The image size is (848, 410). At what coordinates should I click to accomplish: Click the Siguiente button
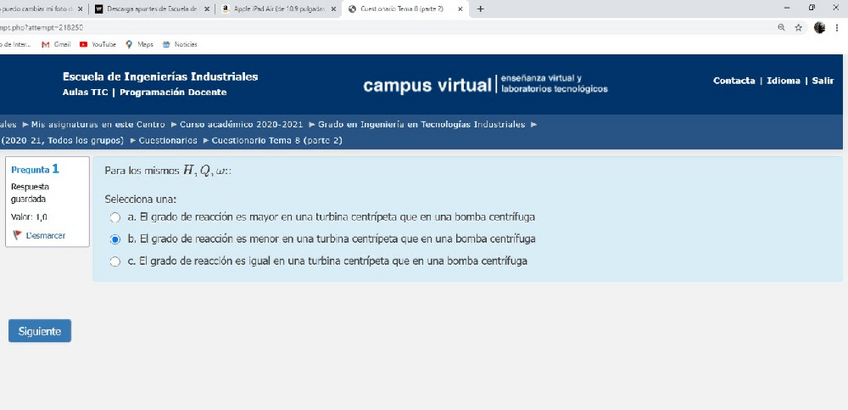[x=39, y=330]
